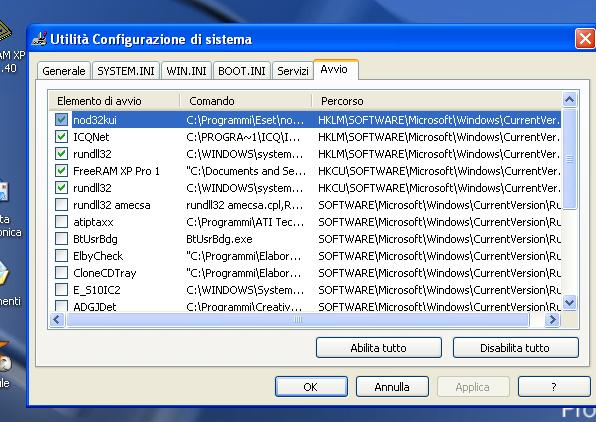
Task: Enable the rundll32 amecsa checkbox
Action: click(x=61, y=205)
